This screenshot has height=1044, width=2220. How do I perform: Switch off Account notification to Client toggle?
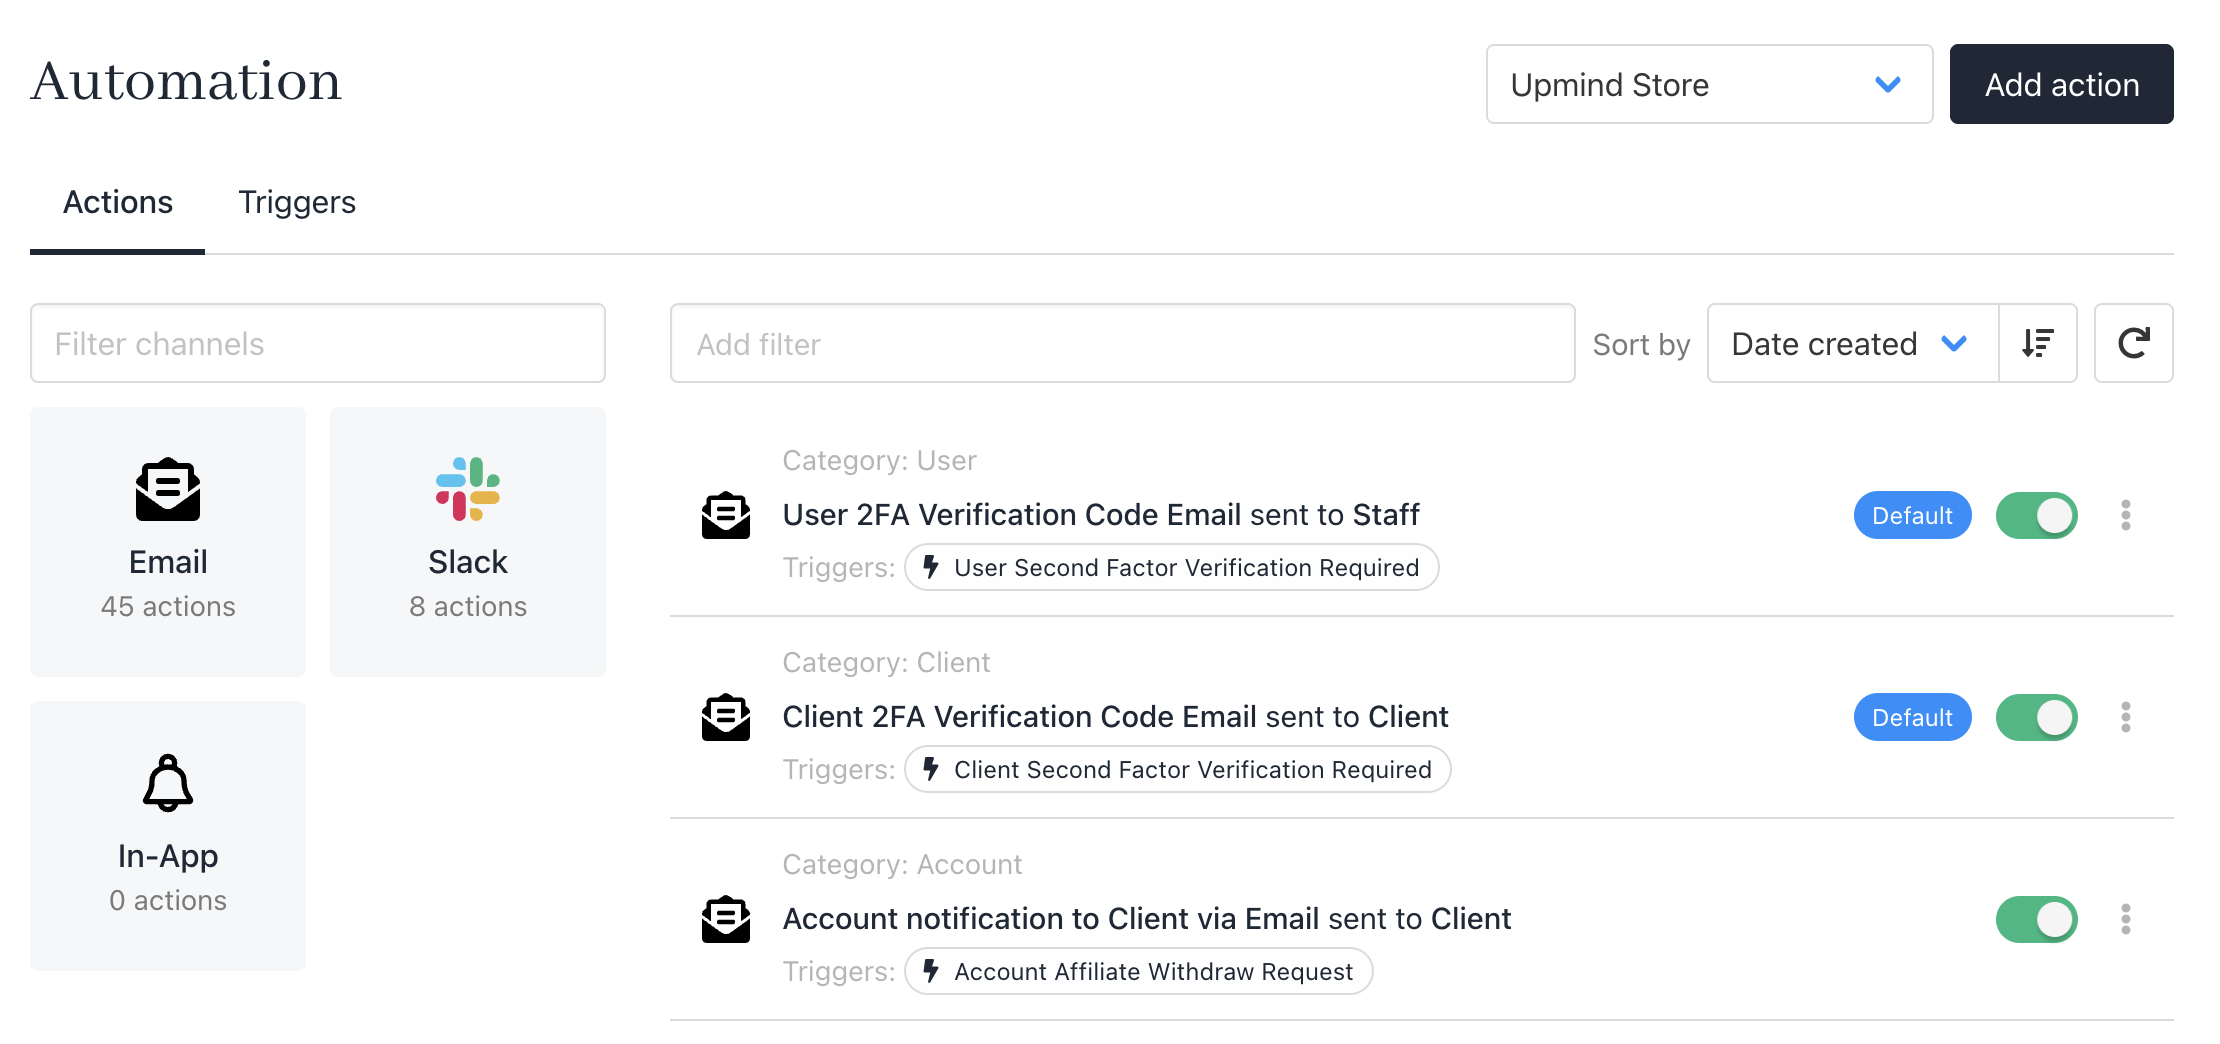click(x=2036, y=919)
